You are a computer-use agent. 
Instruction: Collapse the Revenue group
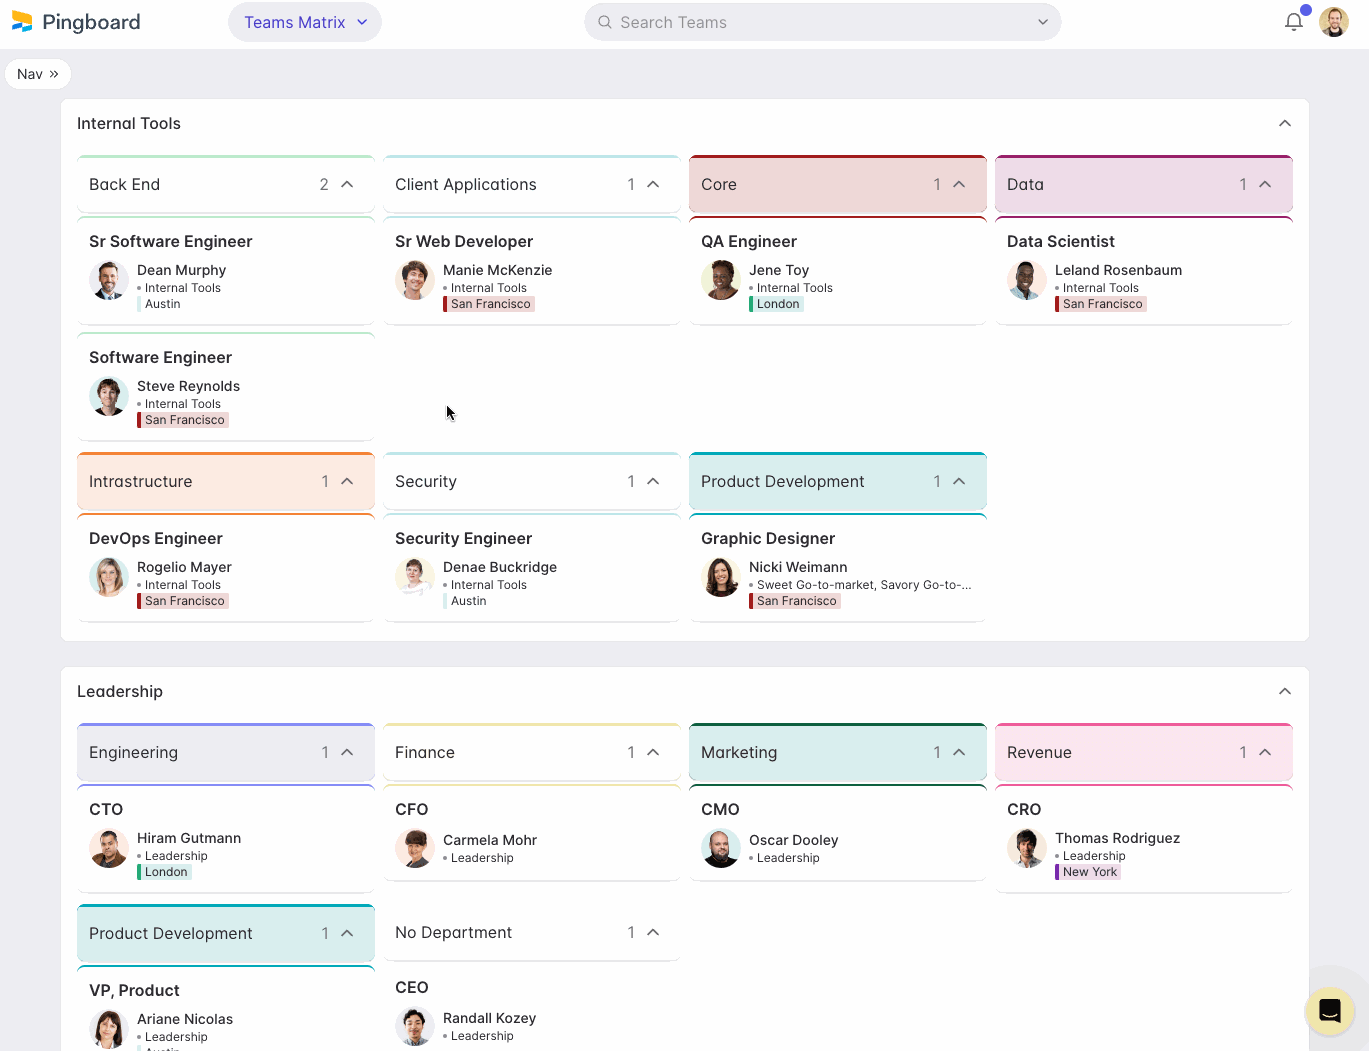pos(1265,752)
